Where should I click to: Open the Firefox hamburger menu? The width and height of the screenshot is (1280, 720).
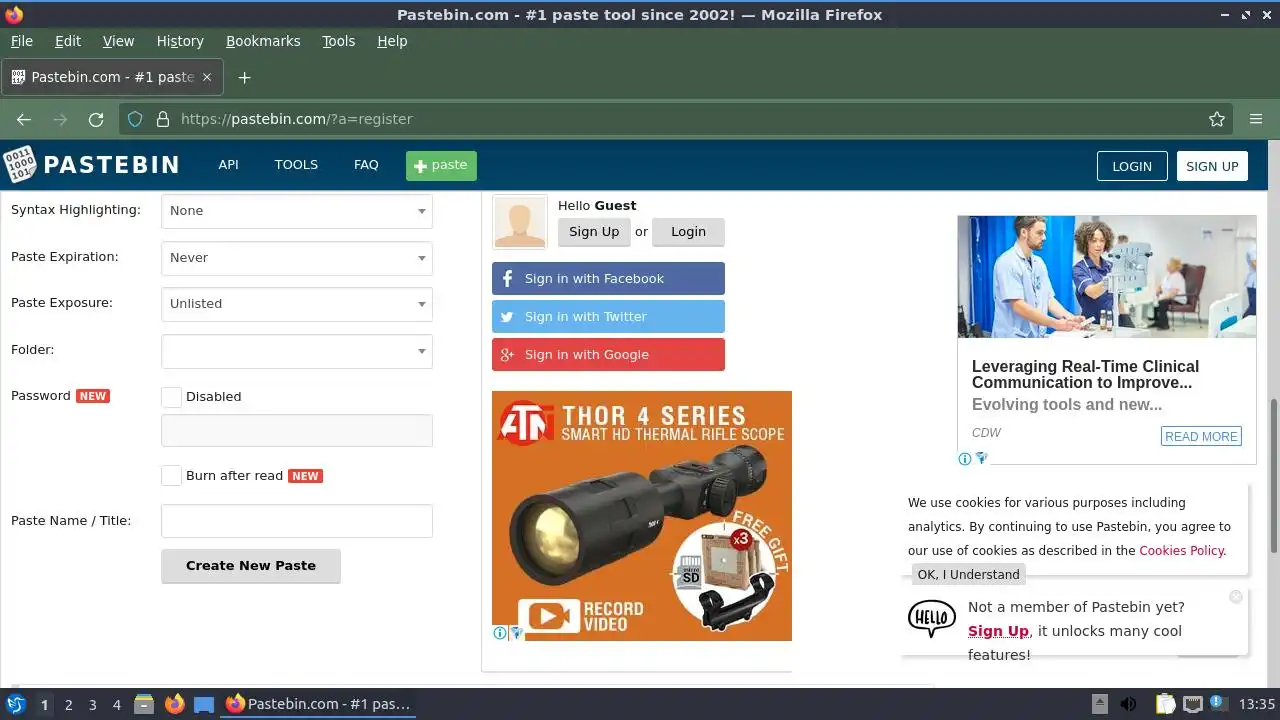click(x=1256, y=119)
